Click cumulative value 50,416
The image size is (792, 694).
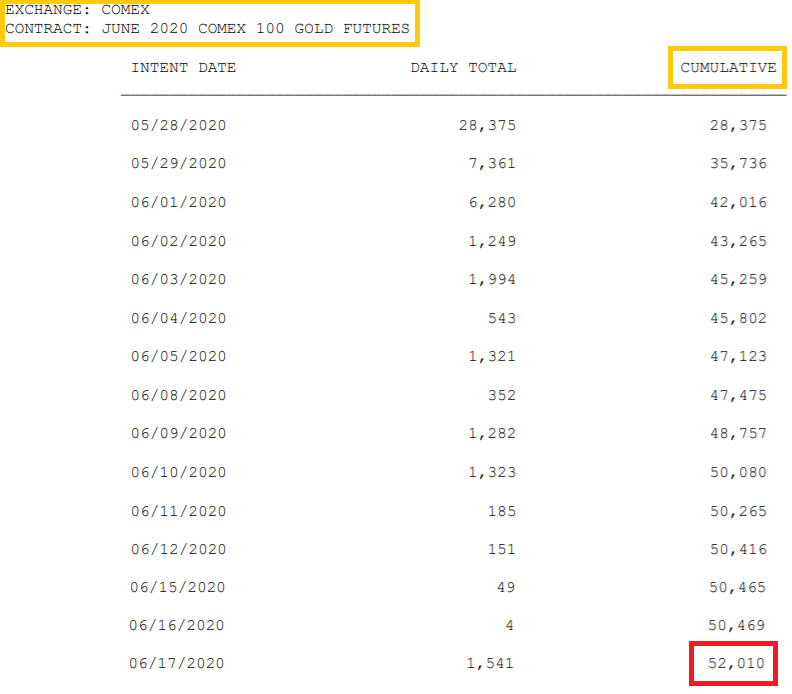point(738,549)
